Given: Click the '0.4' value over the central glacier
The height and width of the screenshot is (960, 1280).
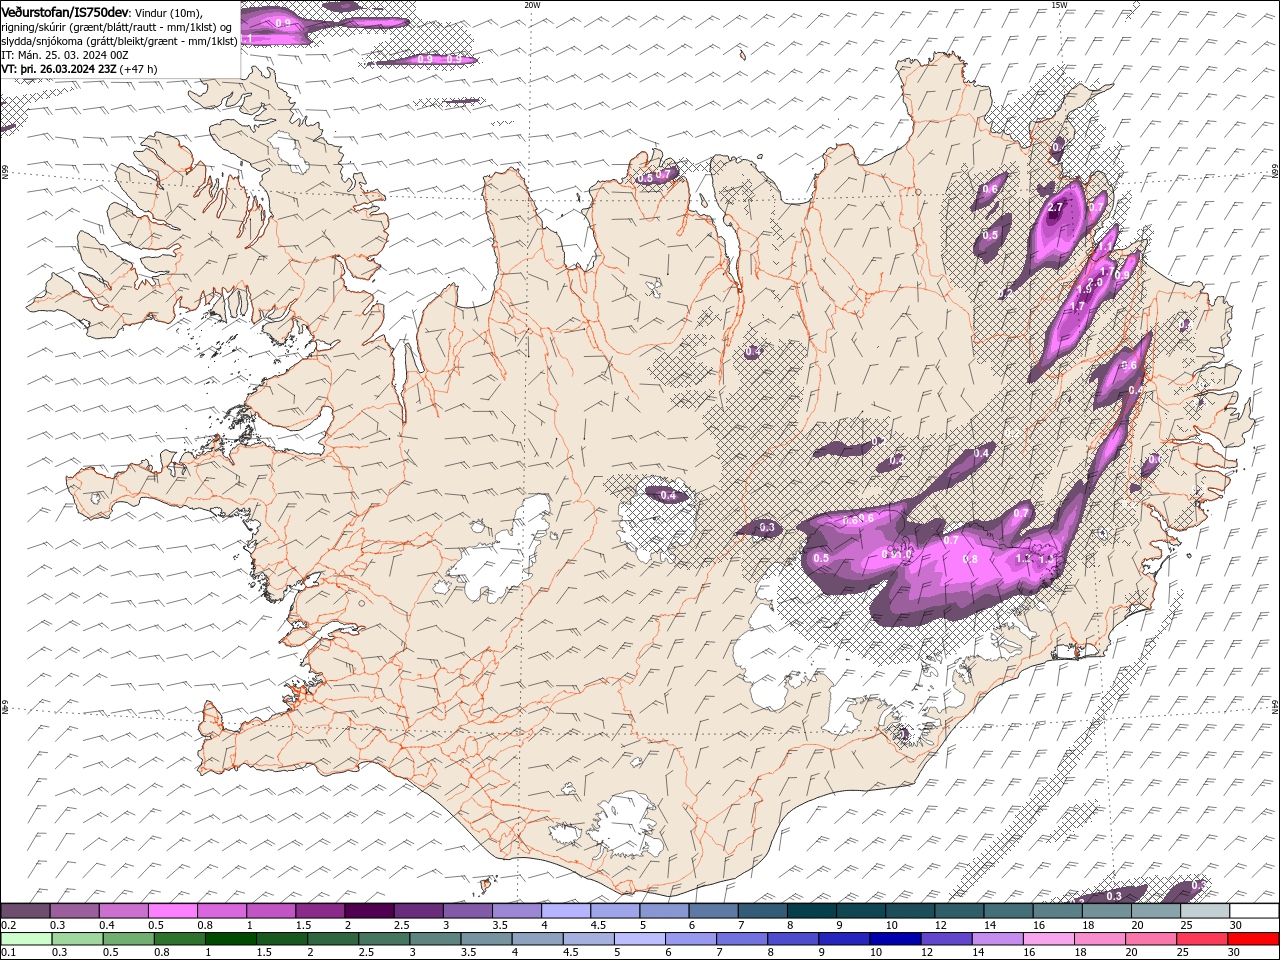Looking at the screenshot, I should pos(668,495).
